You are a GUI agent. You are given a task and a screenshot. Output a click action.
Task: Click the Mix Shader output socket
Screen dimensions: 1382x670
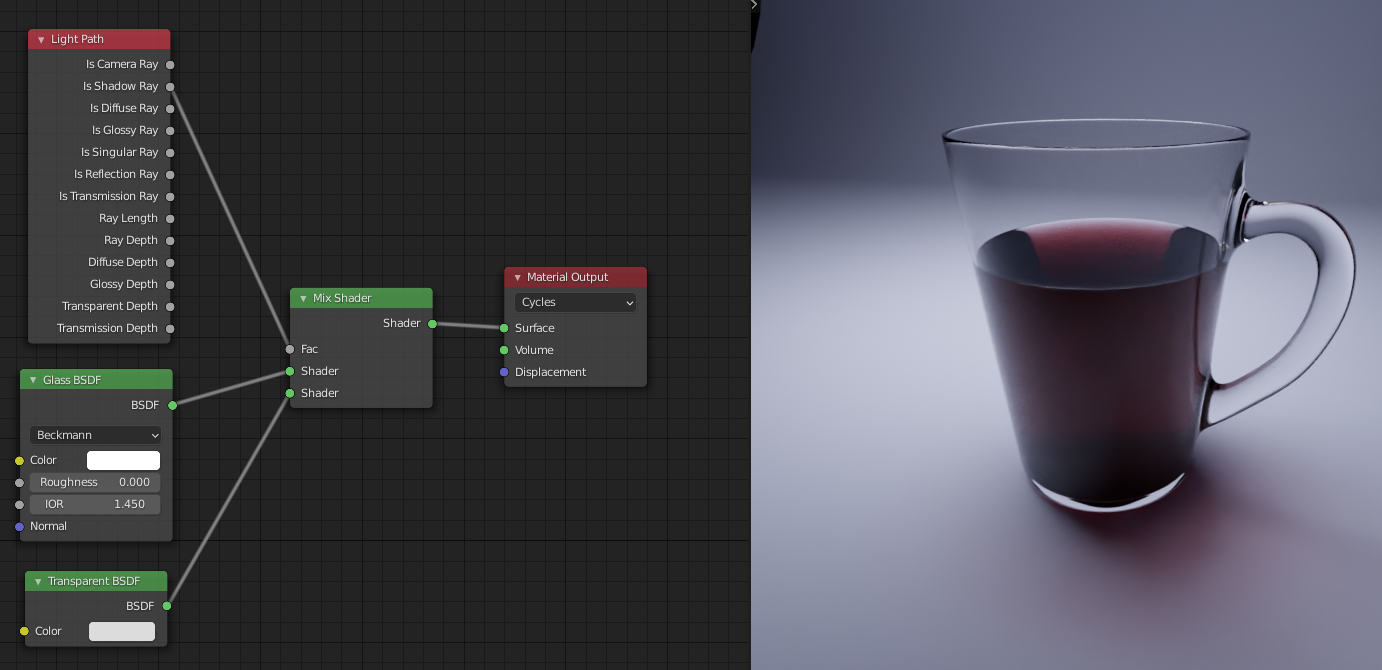tap(432, 324)
